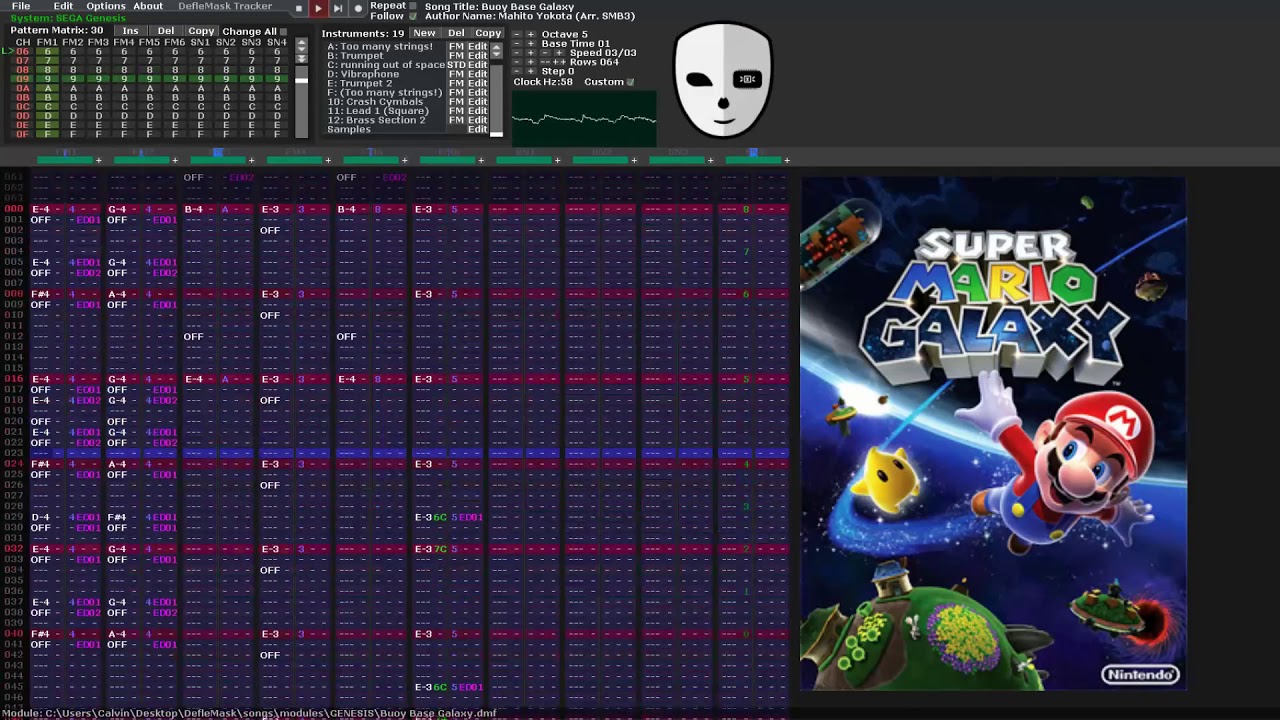
Task: Click instruments list vertical scrollbar
Action: click(497, 100)
